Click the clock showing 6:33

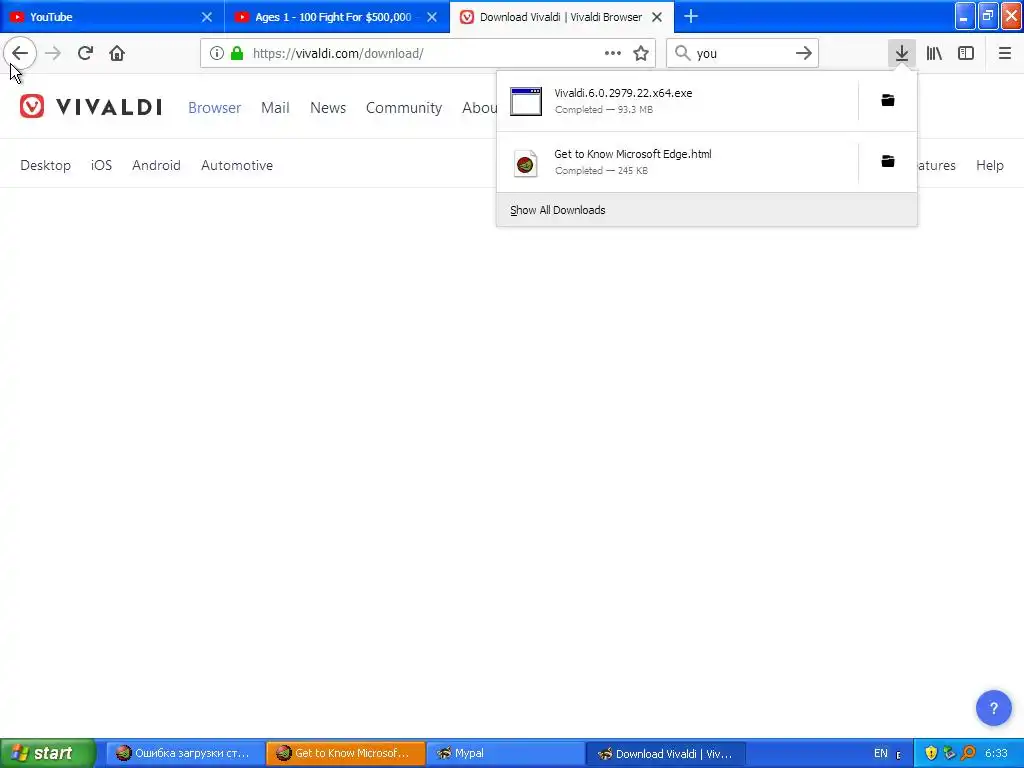click(x=996, y=753)
